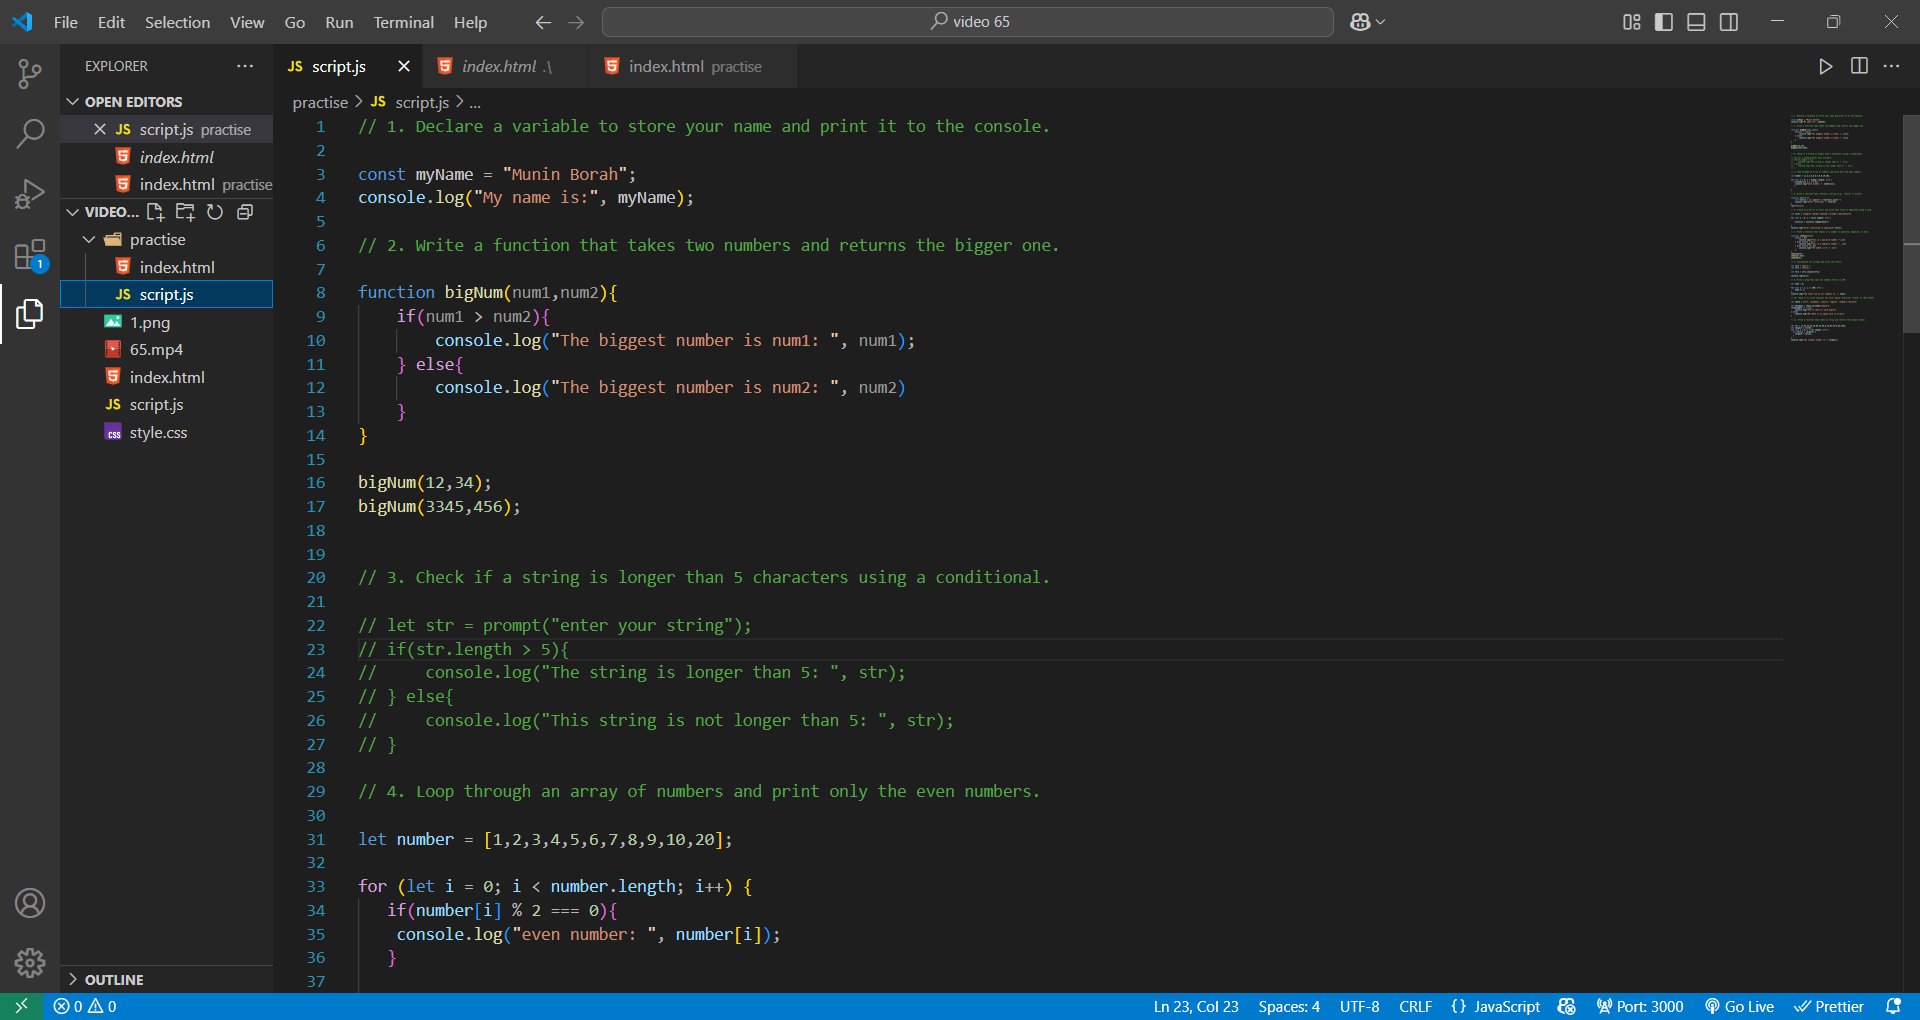Click the video 65 command center search
The height and width of the screenshot is (1020, 1920).
[x=968, y=22]
